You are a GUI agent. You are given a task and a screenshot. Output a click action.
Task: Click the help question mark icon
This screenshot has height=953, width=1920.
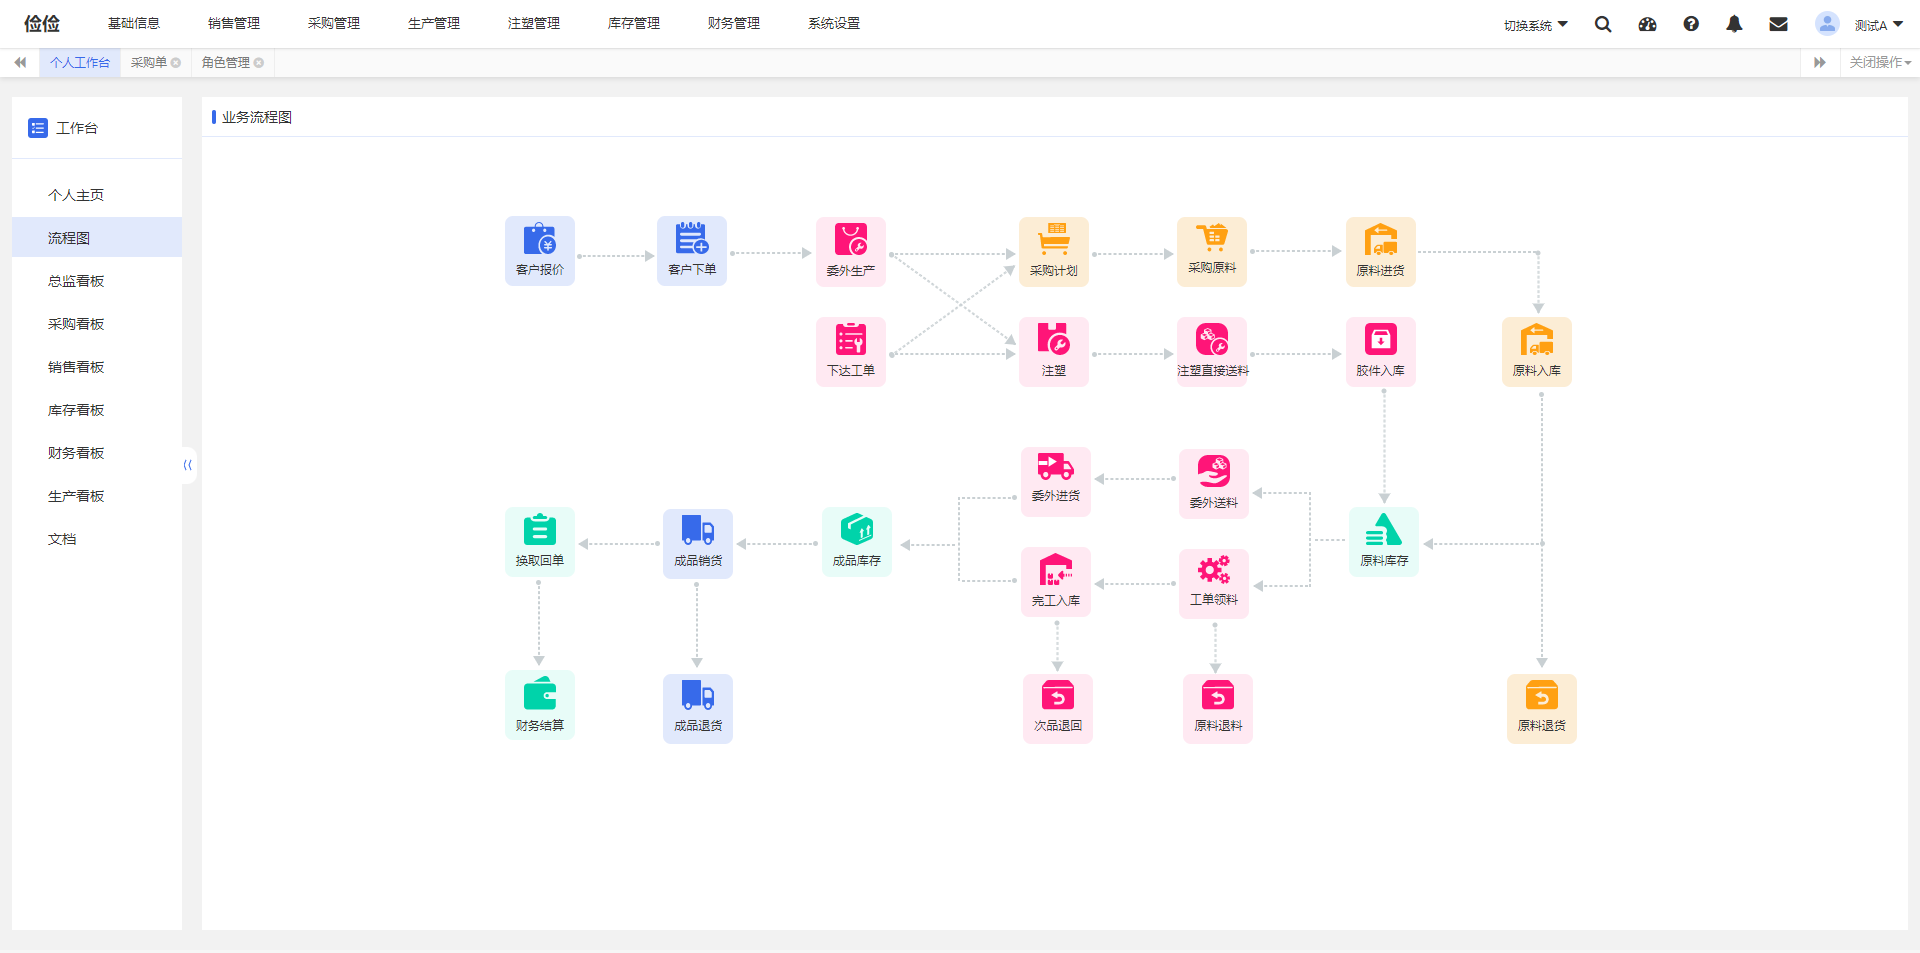(1691, 24)
